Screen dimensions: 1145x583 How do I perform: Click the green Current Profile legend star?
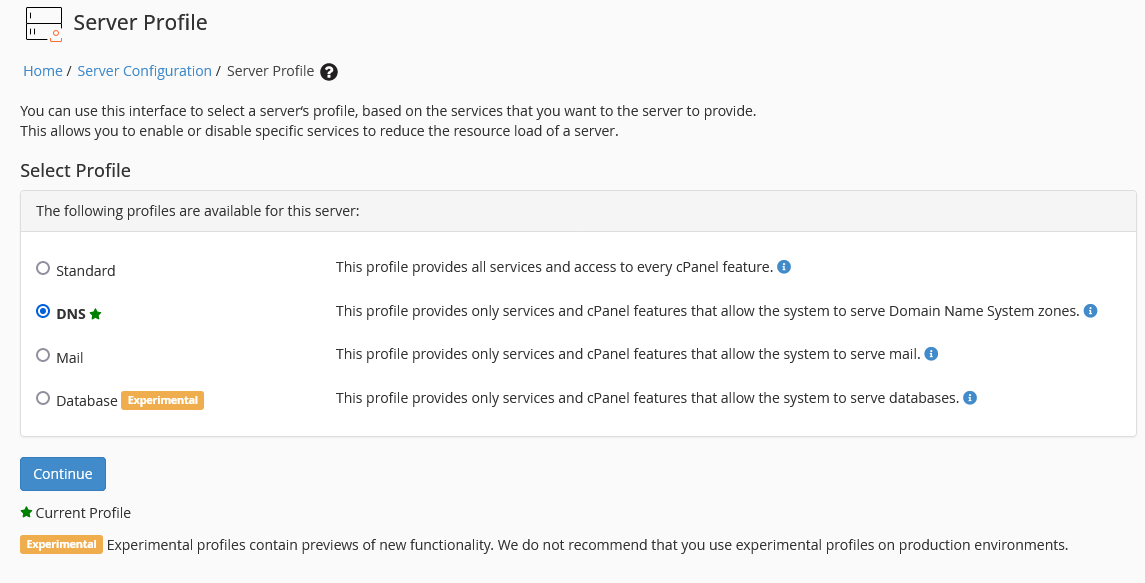point(26,513)
